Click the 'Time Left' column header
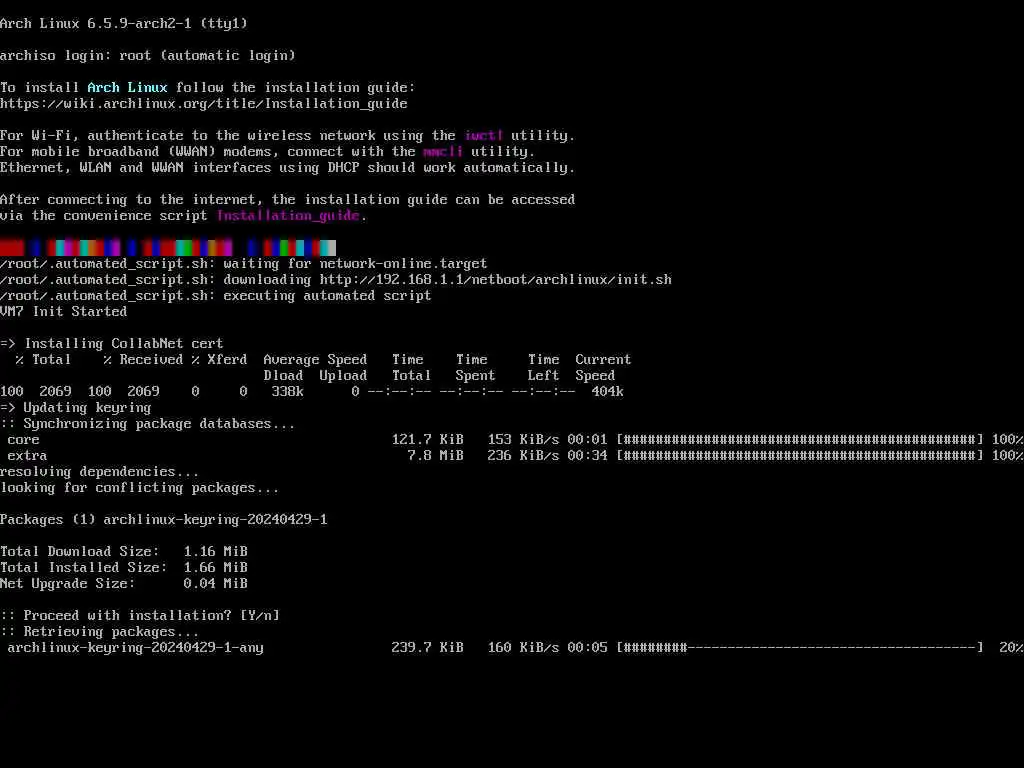This screenshot has height=768, width=1024. [x=543, y=368]
